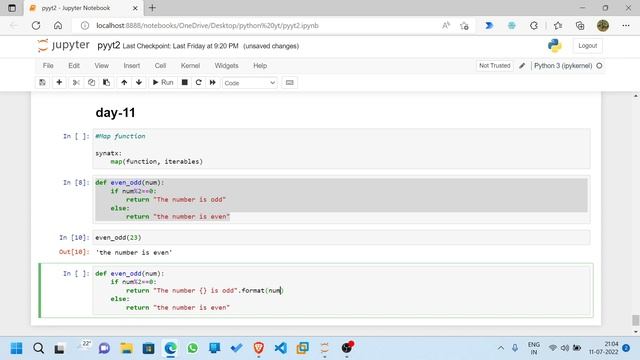Open the Kernel menu
Viewport: 640px width, 360px height.
coord(190,66)
